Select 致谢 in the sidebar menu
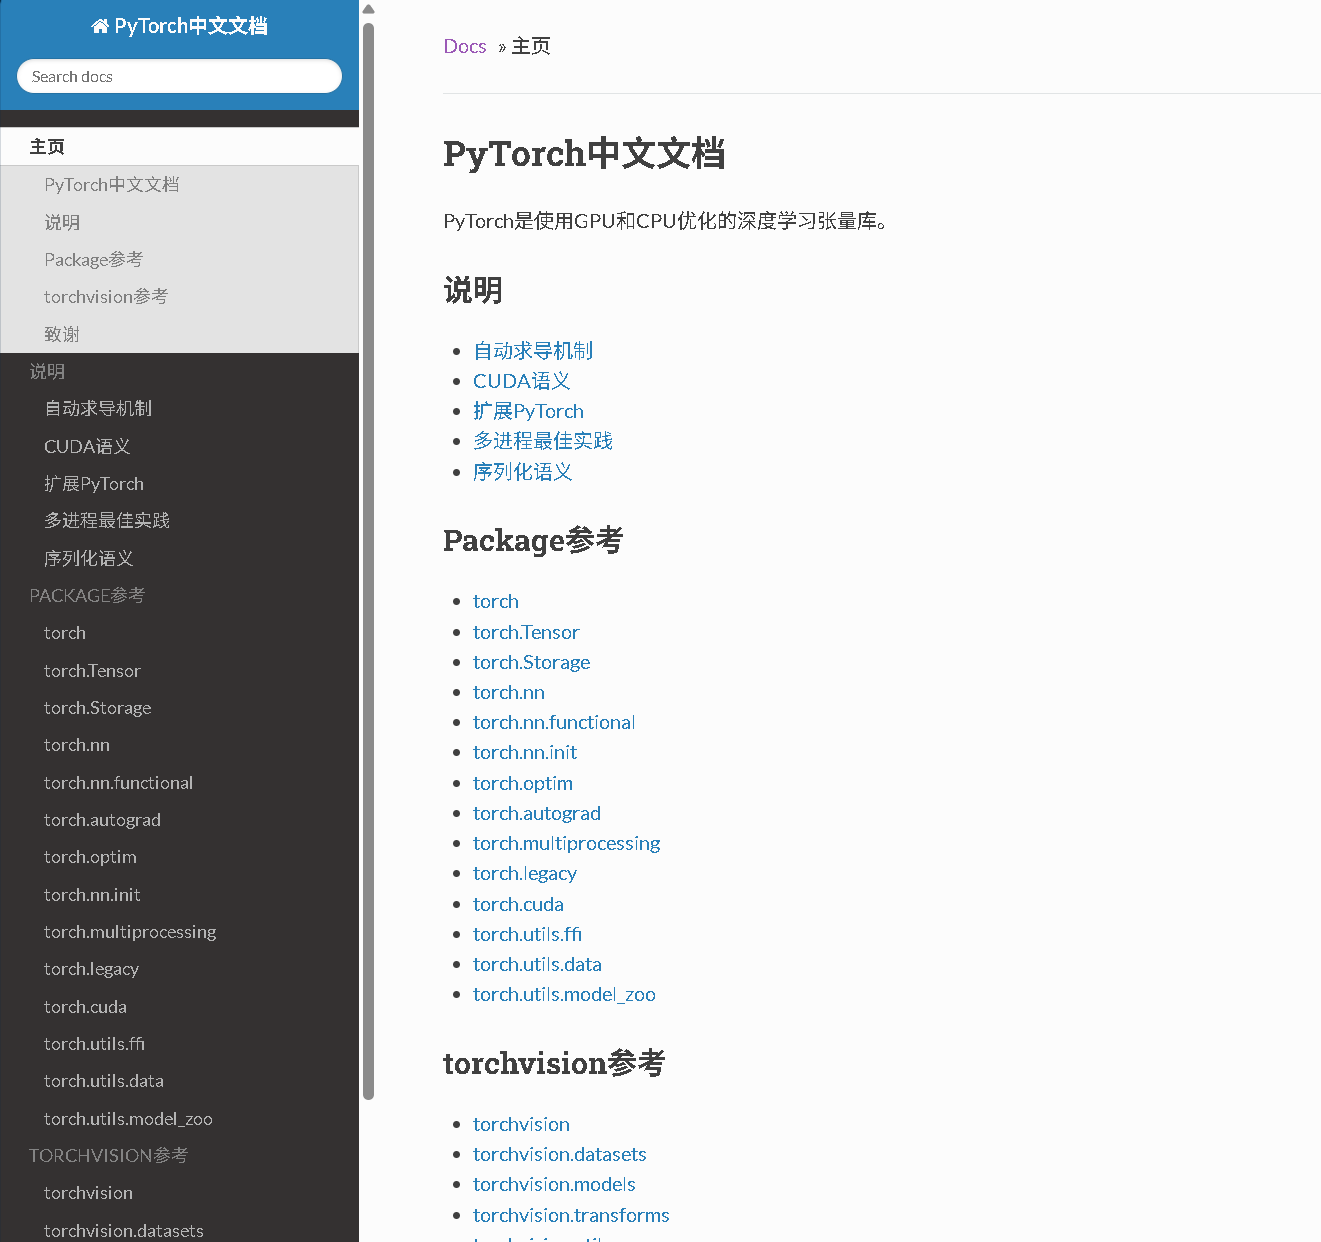The image size is (1321, 1242). click(61, 333)
